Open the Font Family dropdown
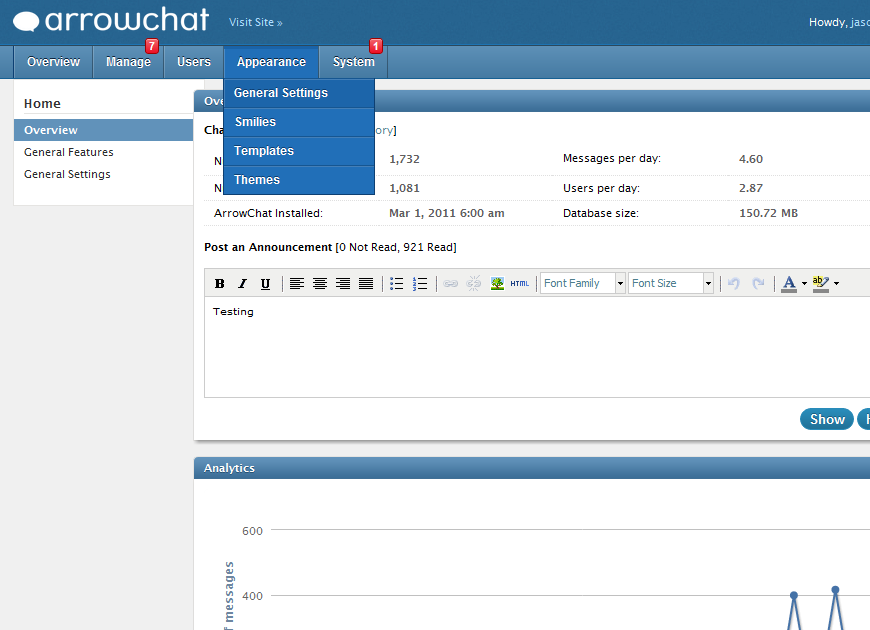870x630 pixels. pyautogui.click(x=583, y=284)
